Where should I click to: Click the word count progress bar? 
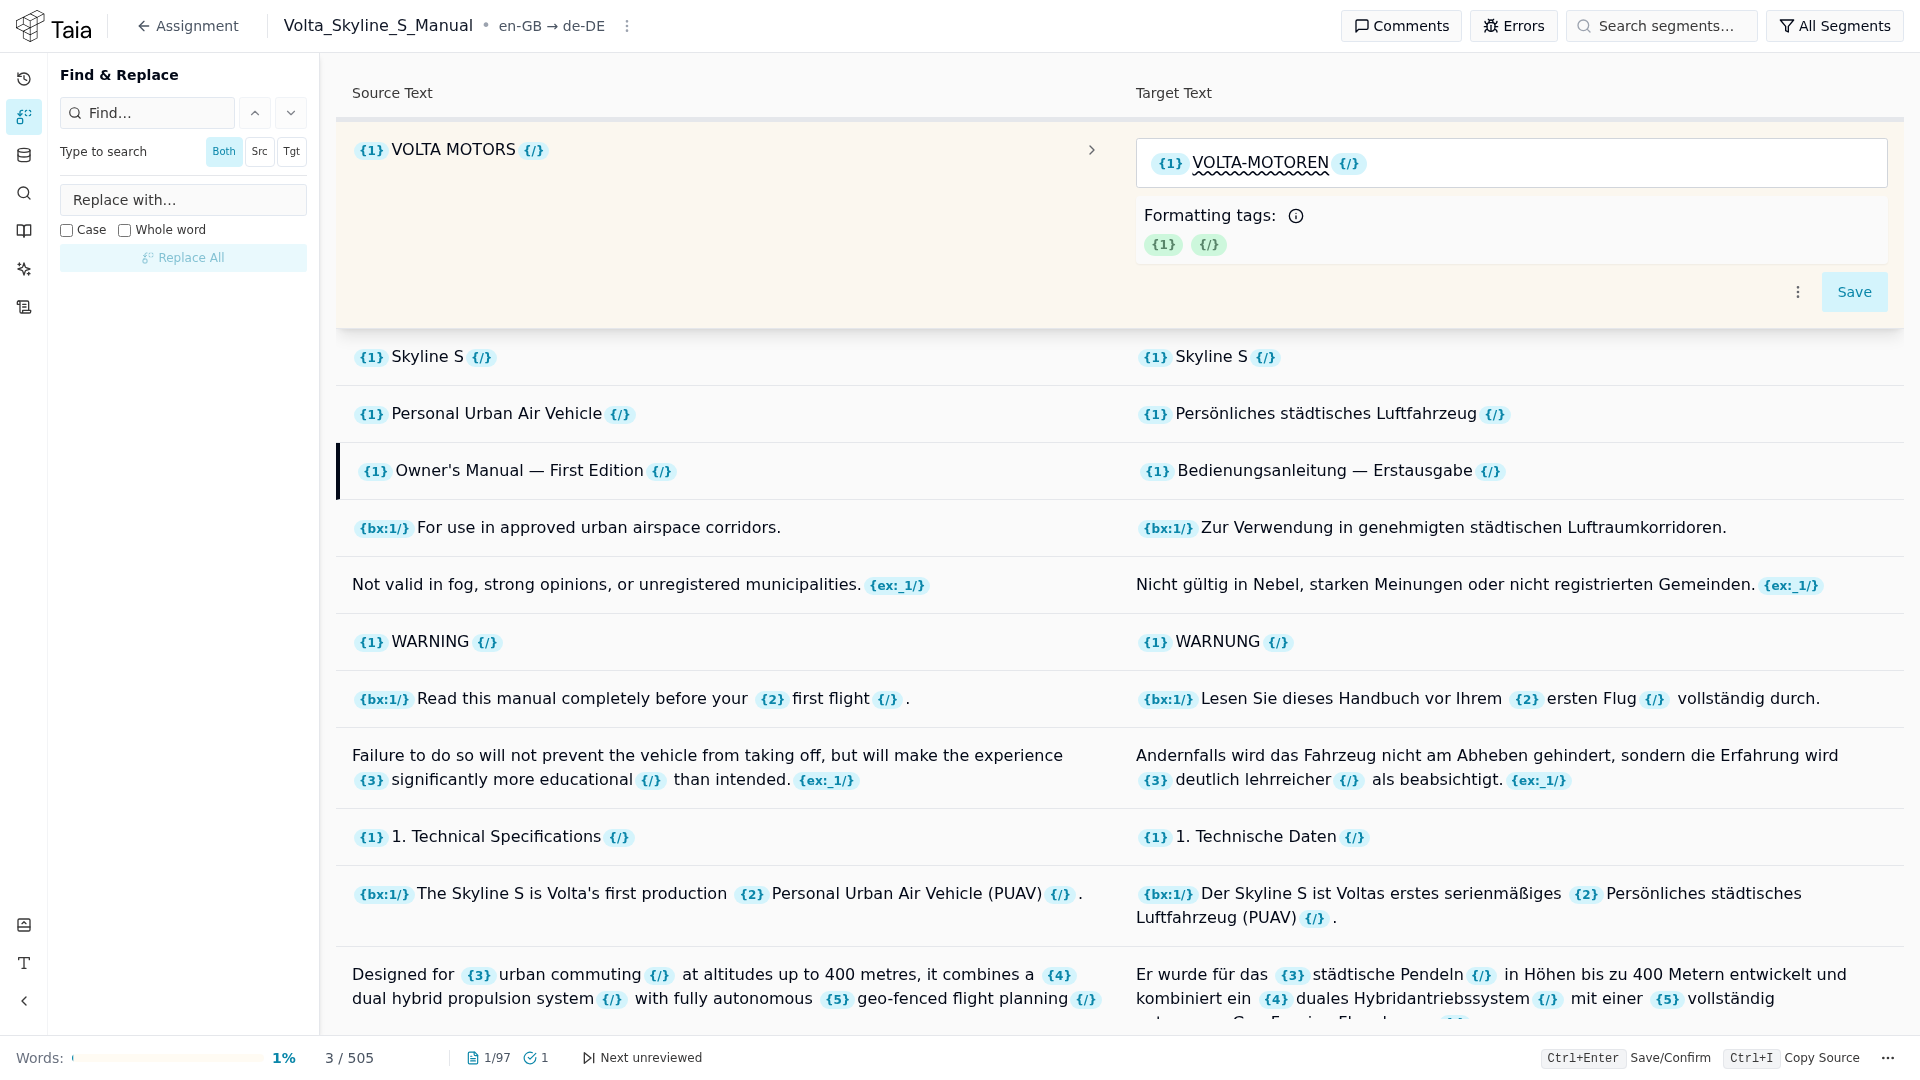(168, 1058)
